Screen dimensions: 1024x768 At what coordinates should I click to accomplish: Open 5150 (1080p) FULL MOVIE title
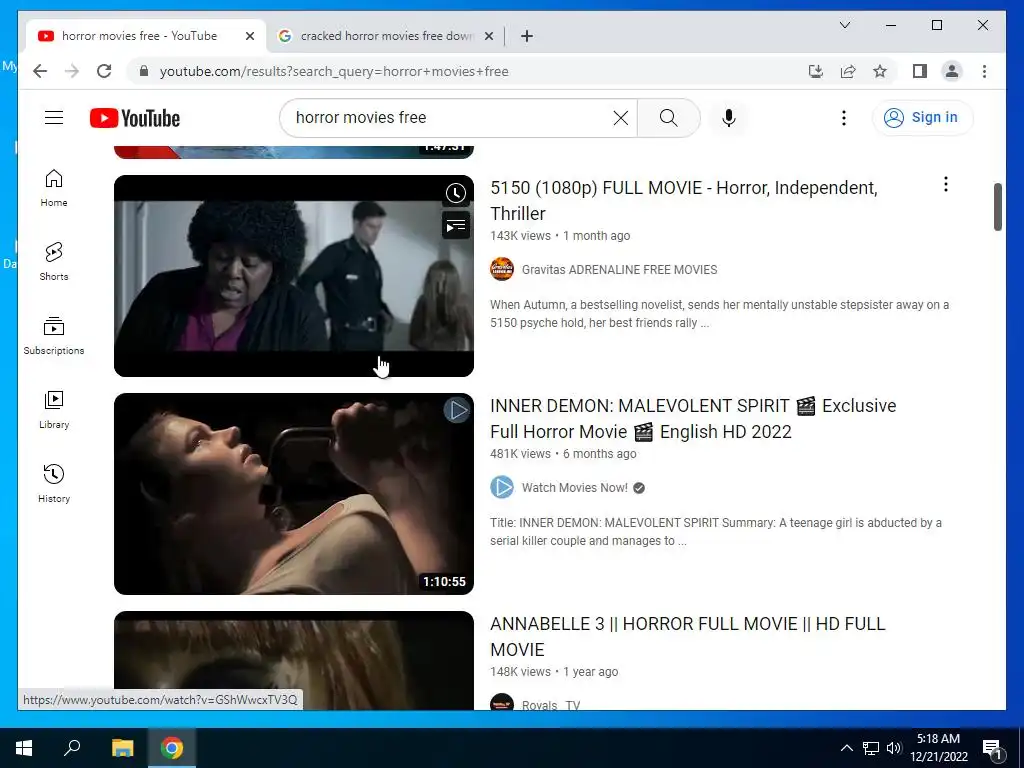pyautogui.click(x=684, y=200)
